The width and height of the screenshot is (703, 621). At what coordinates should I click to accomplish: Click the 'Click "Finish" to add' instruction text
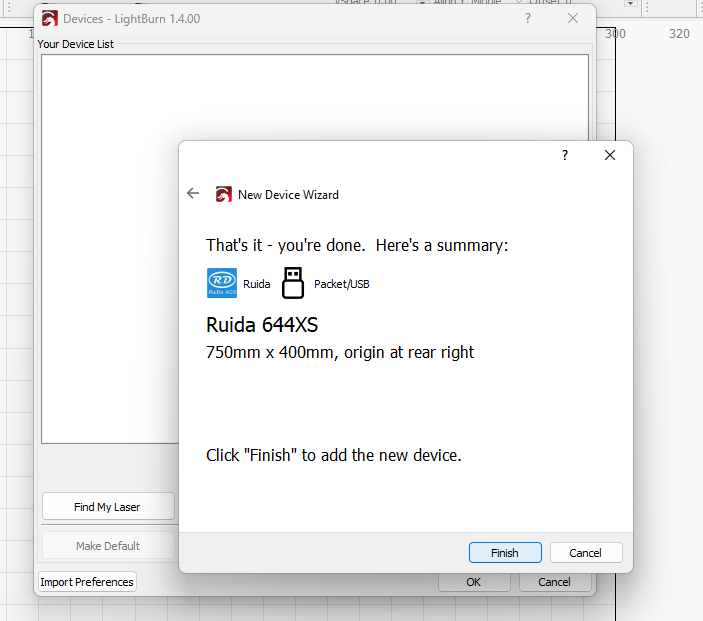point(334,455)
